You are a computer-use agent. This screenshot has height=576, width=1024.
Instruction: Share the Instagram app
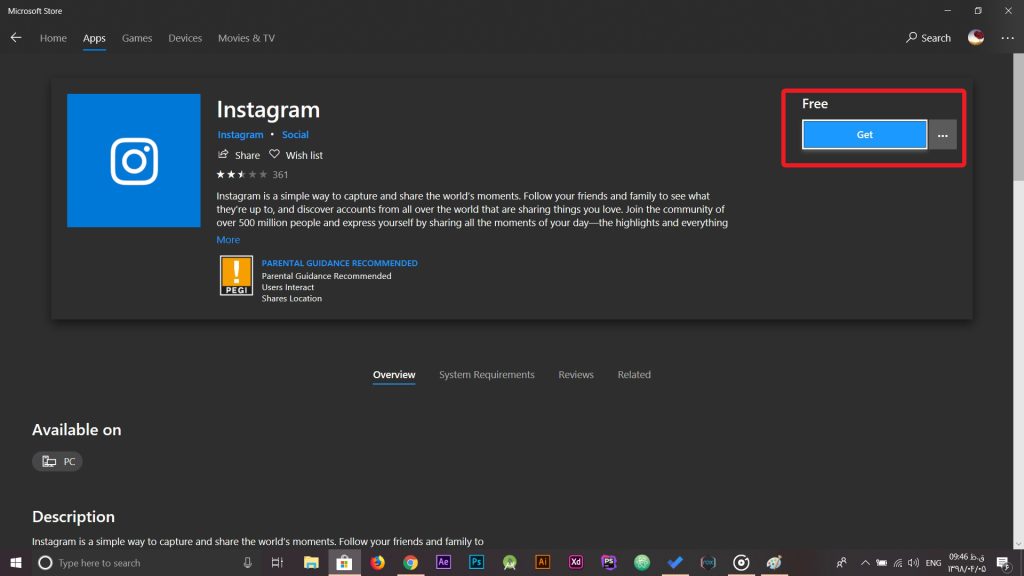pos(239,155)
